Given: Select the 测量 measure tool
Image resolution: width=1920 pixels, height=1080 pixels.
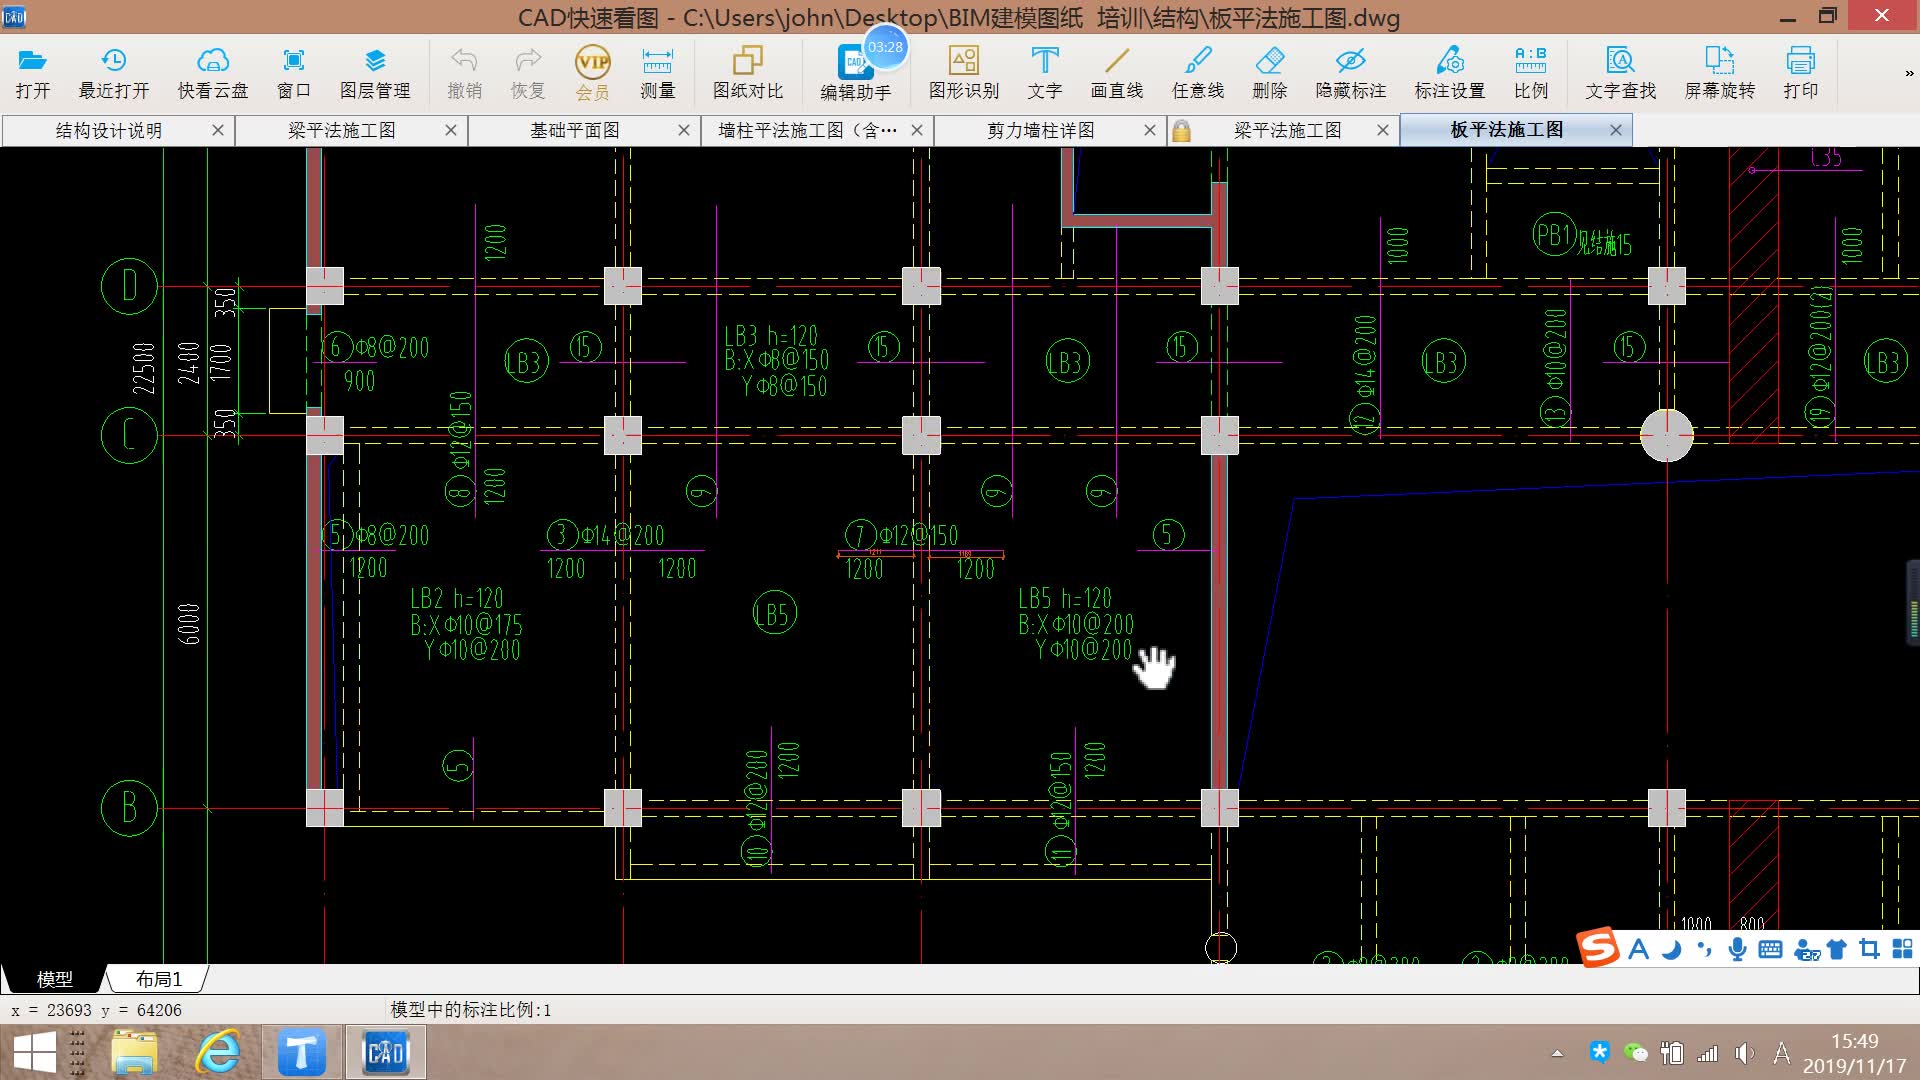Looking at the screenshot, I should [x=657, y=72].
